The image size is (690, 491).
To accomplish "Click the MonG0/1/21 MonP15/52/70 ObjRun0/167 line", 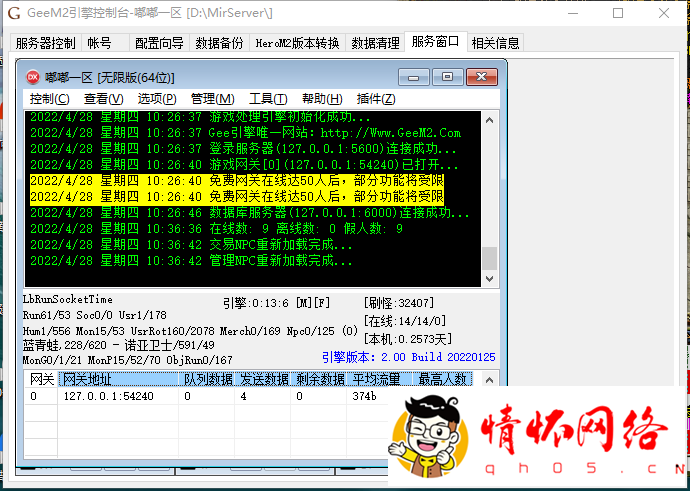I will [x=127, y=360].
